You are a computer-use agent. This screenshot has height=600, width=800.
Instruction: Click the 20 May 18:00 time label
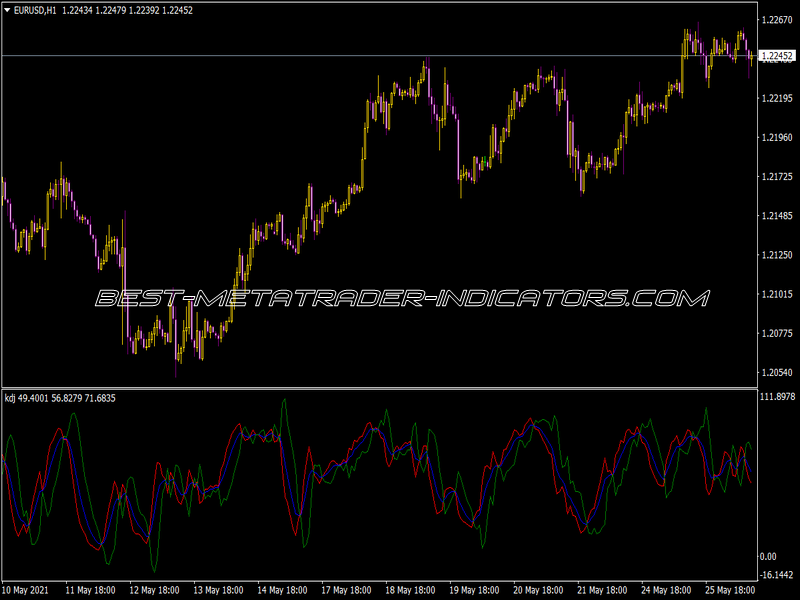tap(538, 590)
